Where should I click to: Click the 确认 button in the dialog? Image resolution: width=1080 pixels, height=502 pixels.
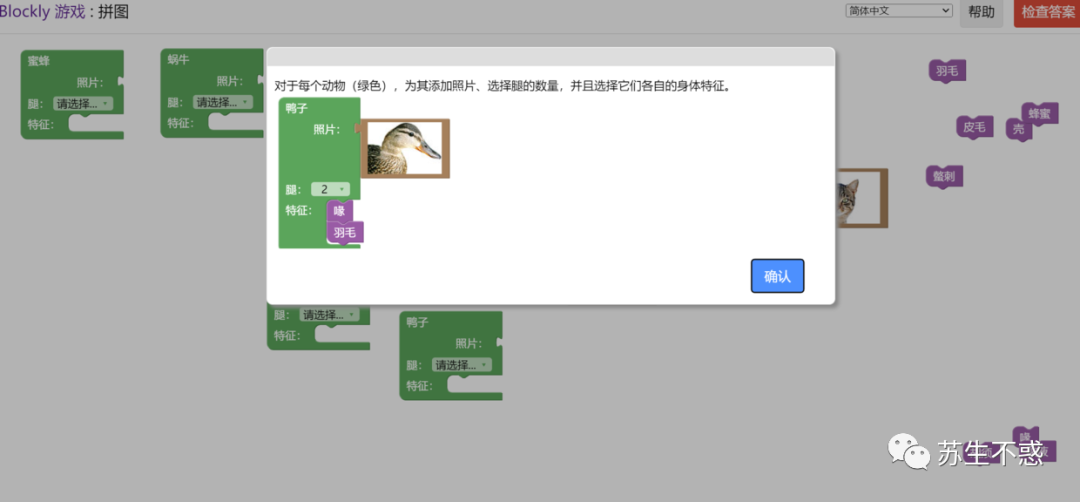coord(777,276)
